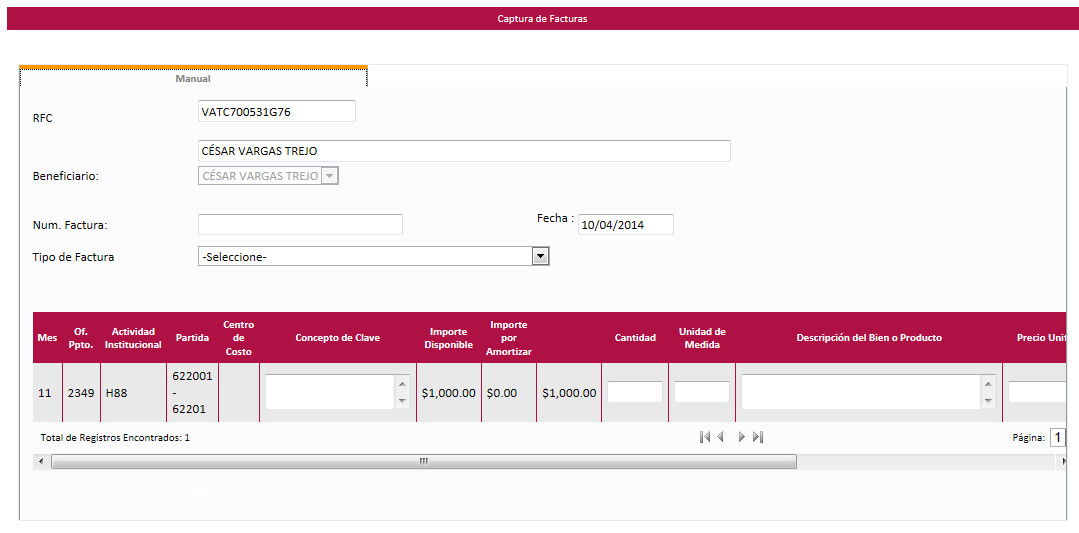Viewport: 1079px width, 533px height.
Task: Click the RFC input field
Action: pyautogui.click(x=277, y=111)
